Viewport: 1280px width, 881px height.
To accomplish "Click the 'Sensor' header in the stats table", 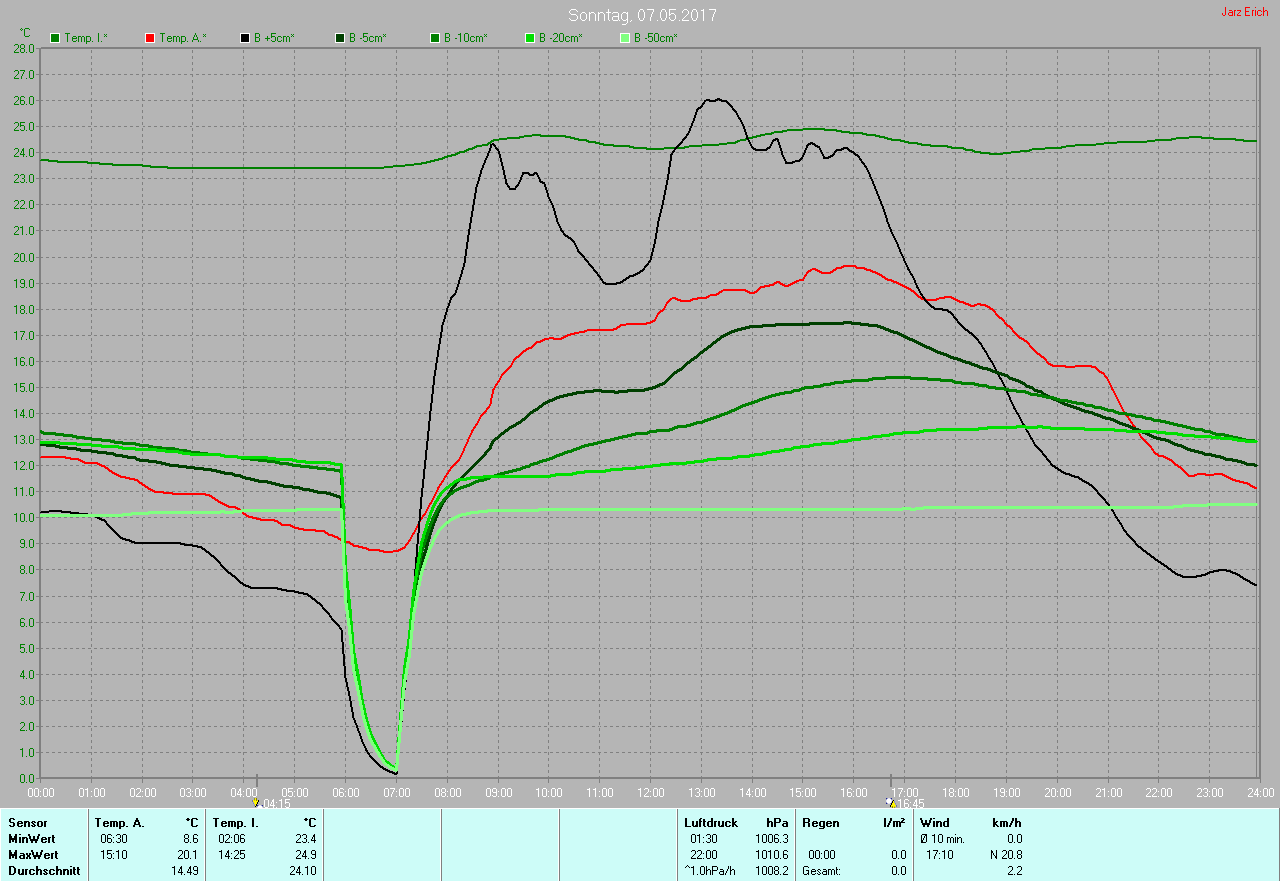I will coord(26,823).
